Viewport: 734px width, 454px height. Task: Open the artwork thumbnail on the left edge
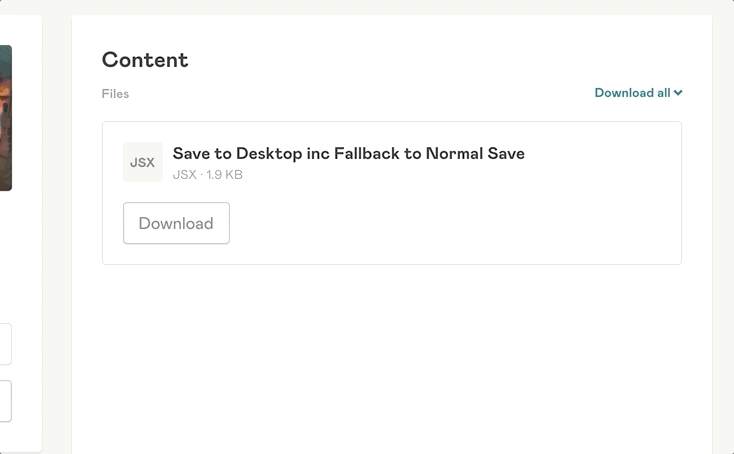[x=5, y=117]
